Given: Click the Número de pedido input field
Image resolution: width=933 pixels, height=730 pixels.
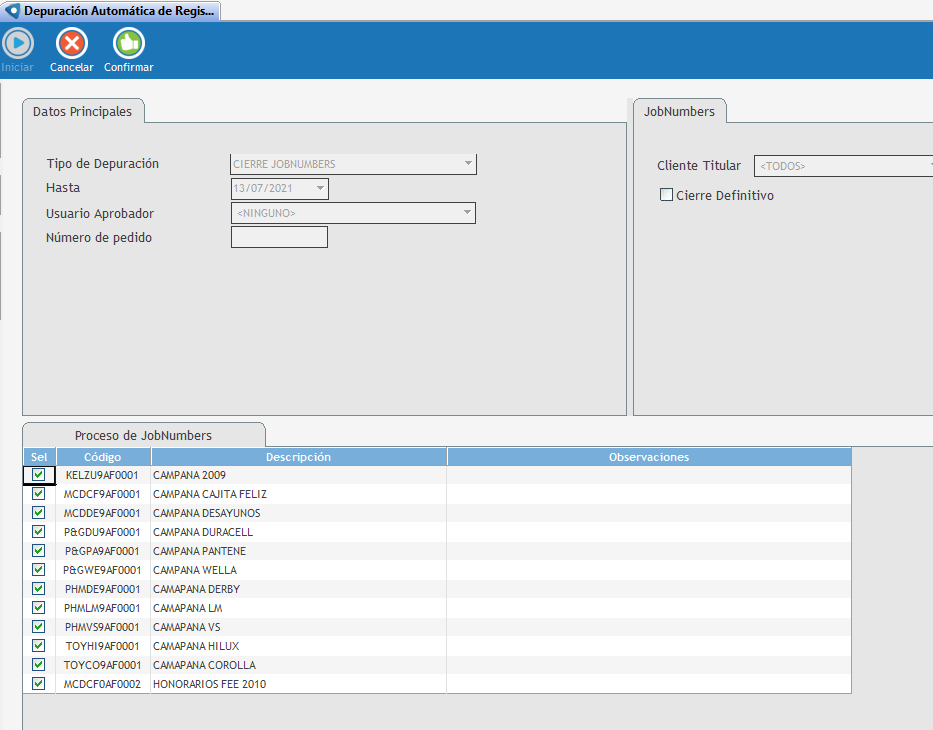Looking at the screenshot, I should (279, 237).
